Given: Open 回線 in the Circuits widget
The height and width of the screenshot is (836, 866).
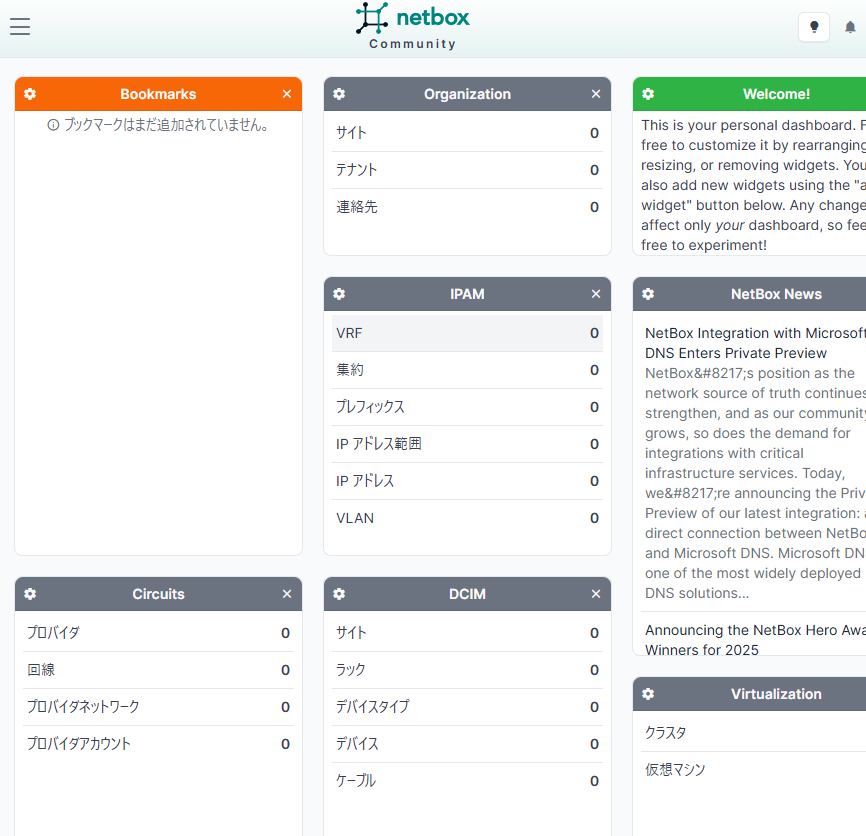Looking at the screenshot, I should (158, 670).
